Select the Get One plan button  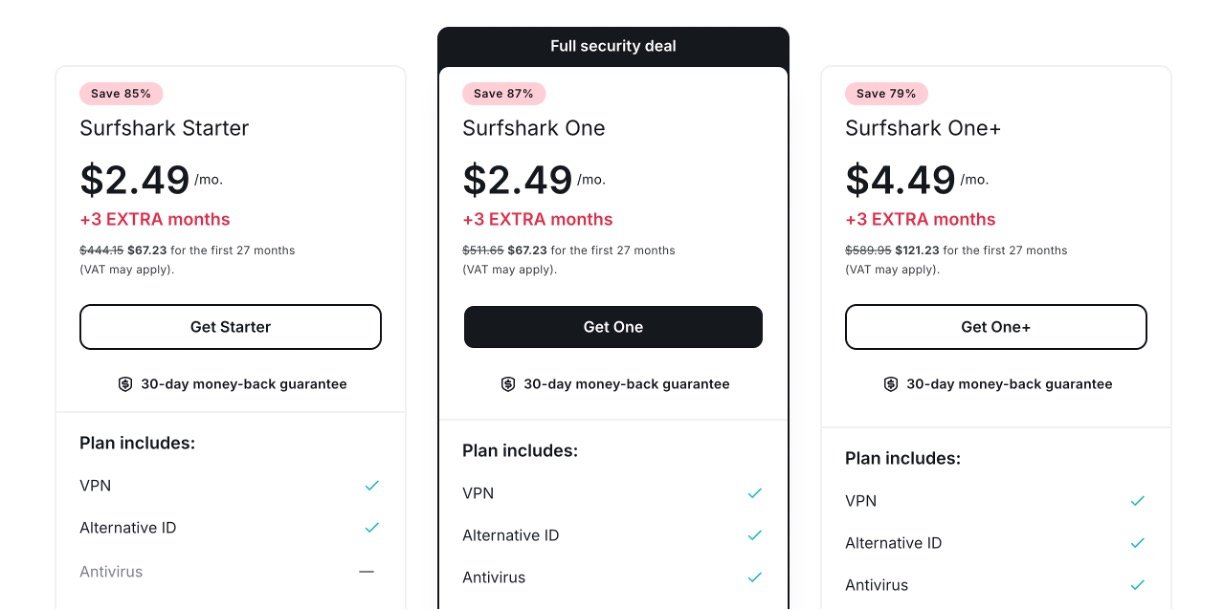613,327
